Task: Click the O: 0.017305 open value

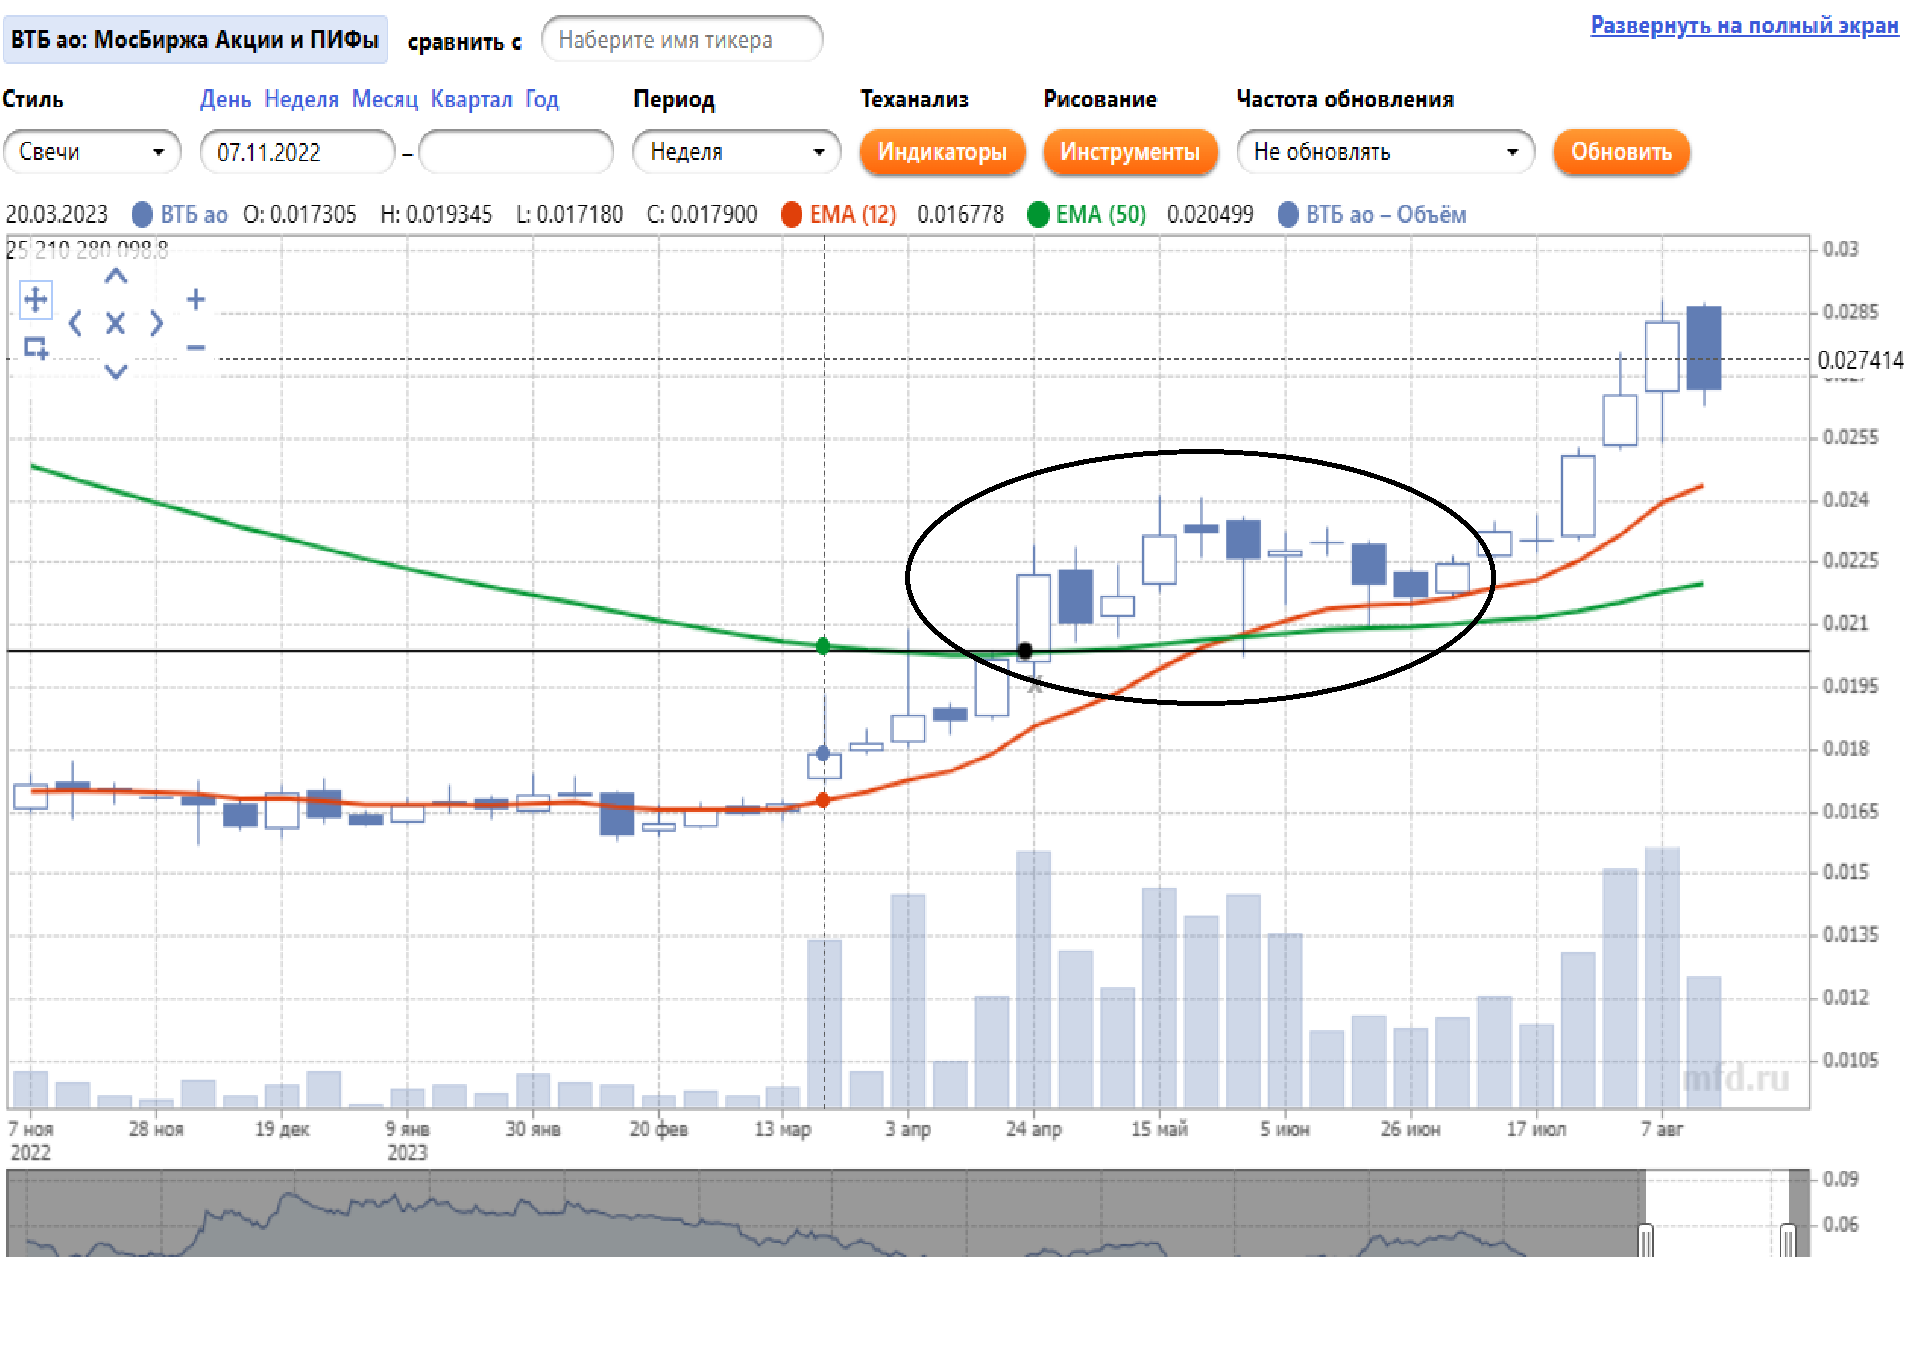Action: click(x=299, y=215)
